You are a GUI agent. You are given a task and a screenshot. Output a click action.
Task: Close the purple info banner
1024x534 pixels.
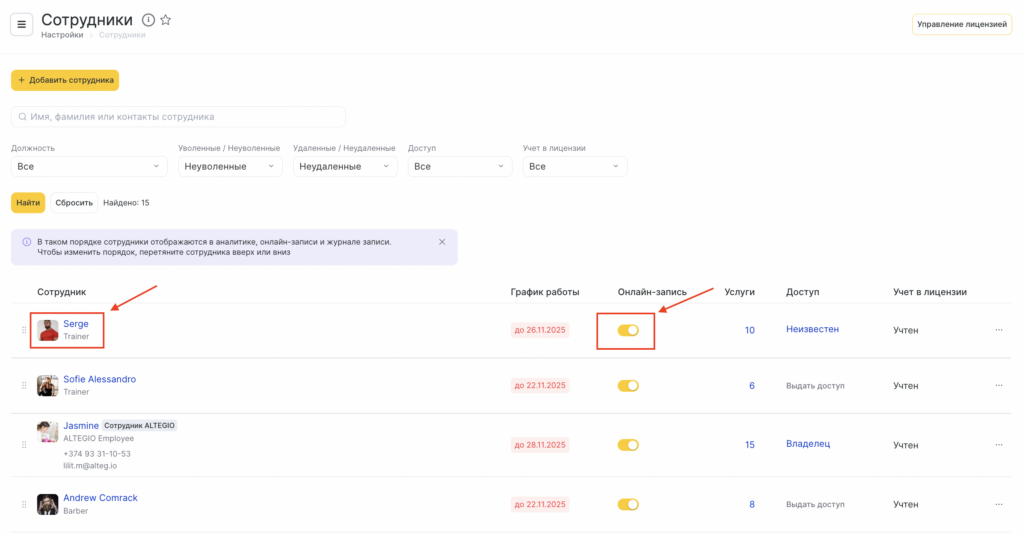pos(442,242)
